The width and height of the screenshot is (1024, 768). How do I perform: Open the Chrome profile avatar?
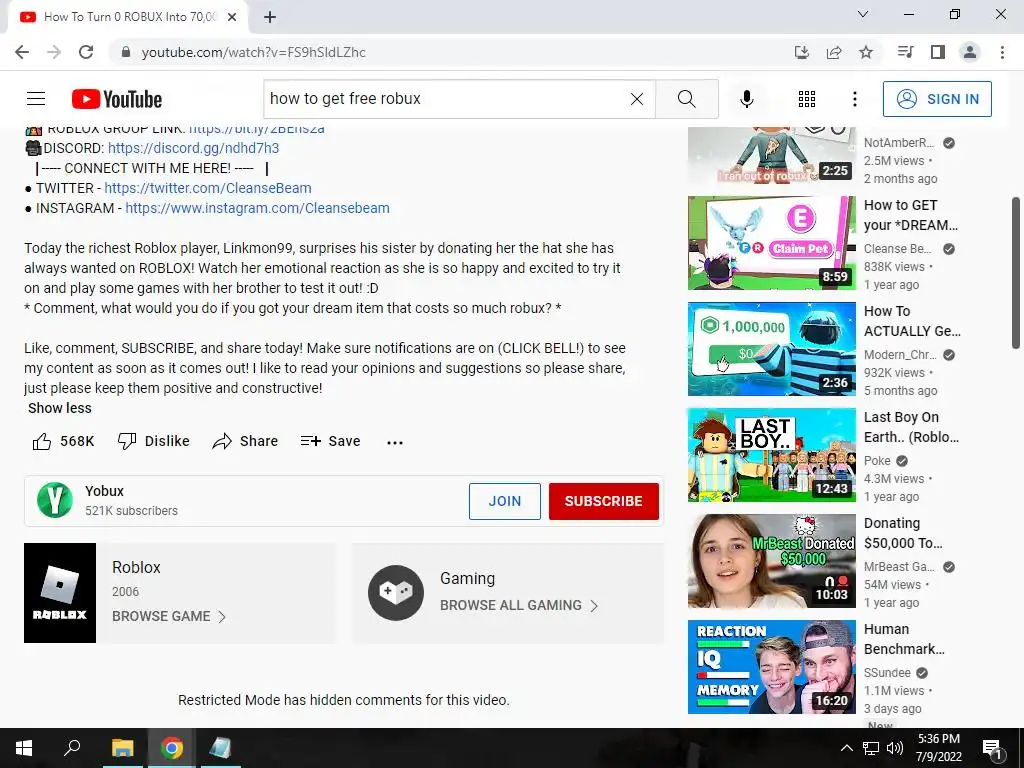970,52
